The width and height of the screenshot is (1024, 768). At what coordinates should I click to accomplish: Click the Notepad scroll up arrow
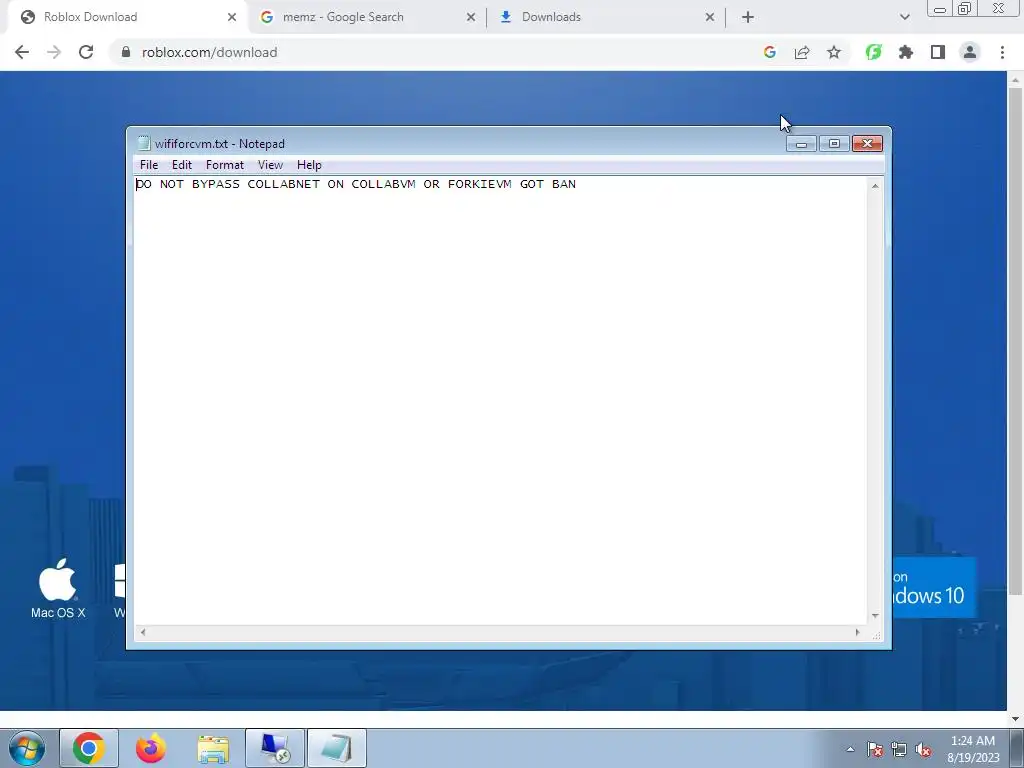pyautogui.click(x=875, y=186)
